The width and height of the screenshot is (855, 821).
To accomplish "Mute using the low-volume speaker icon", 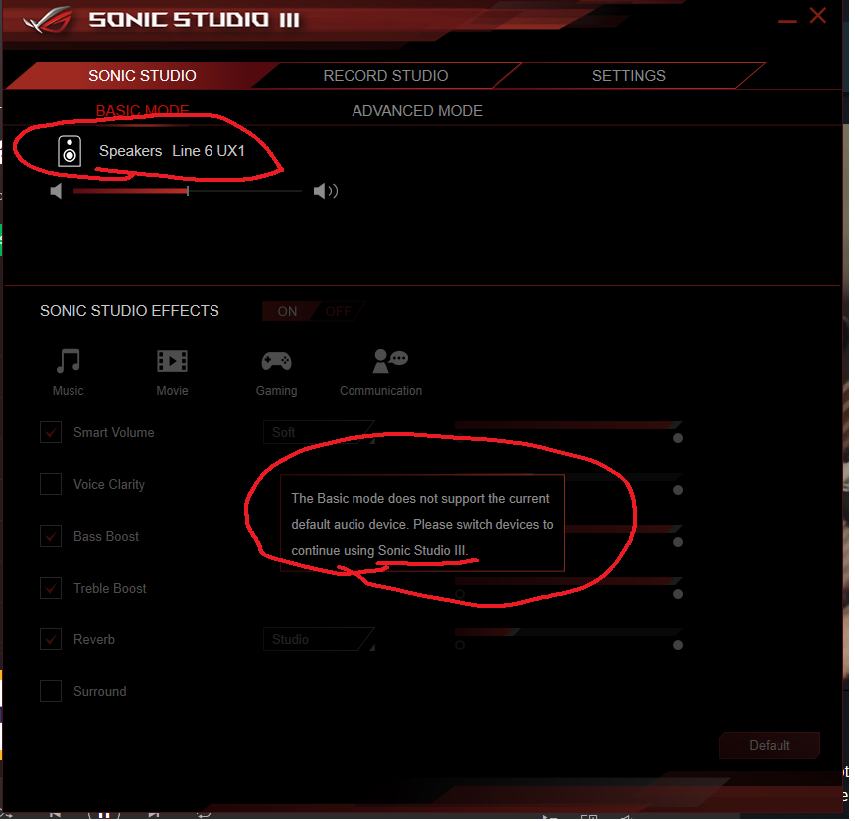I will coord(56,191).
